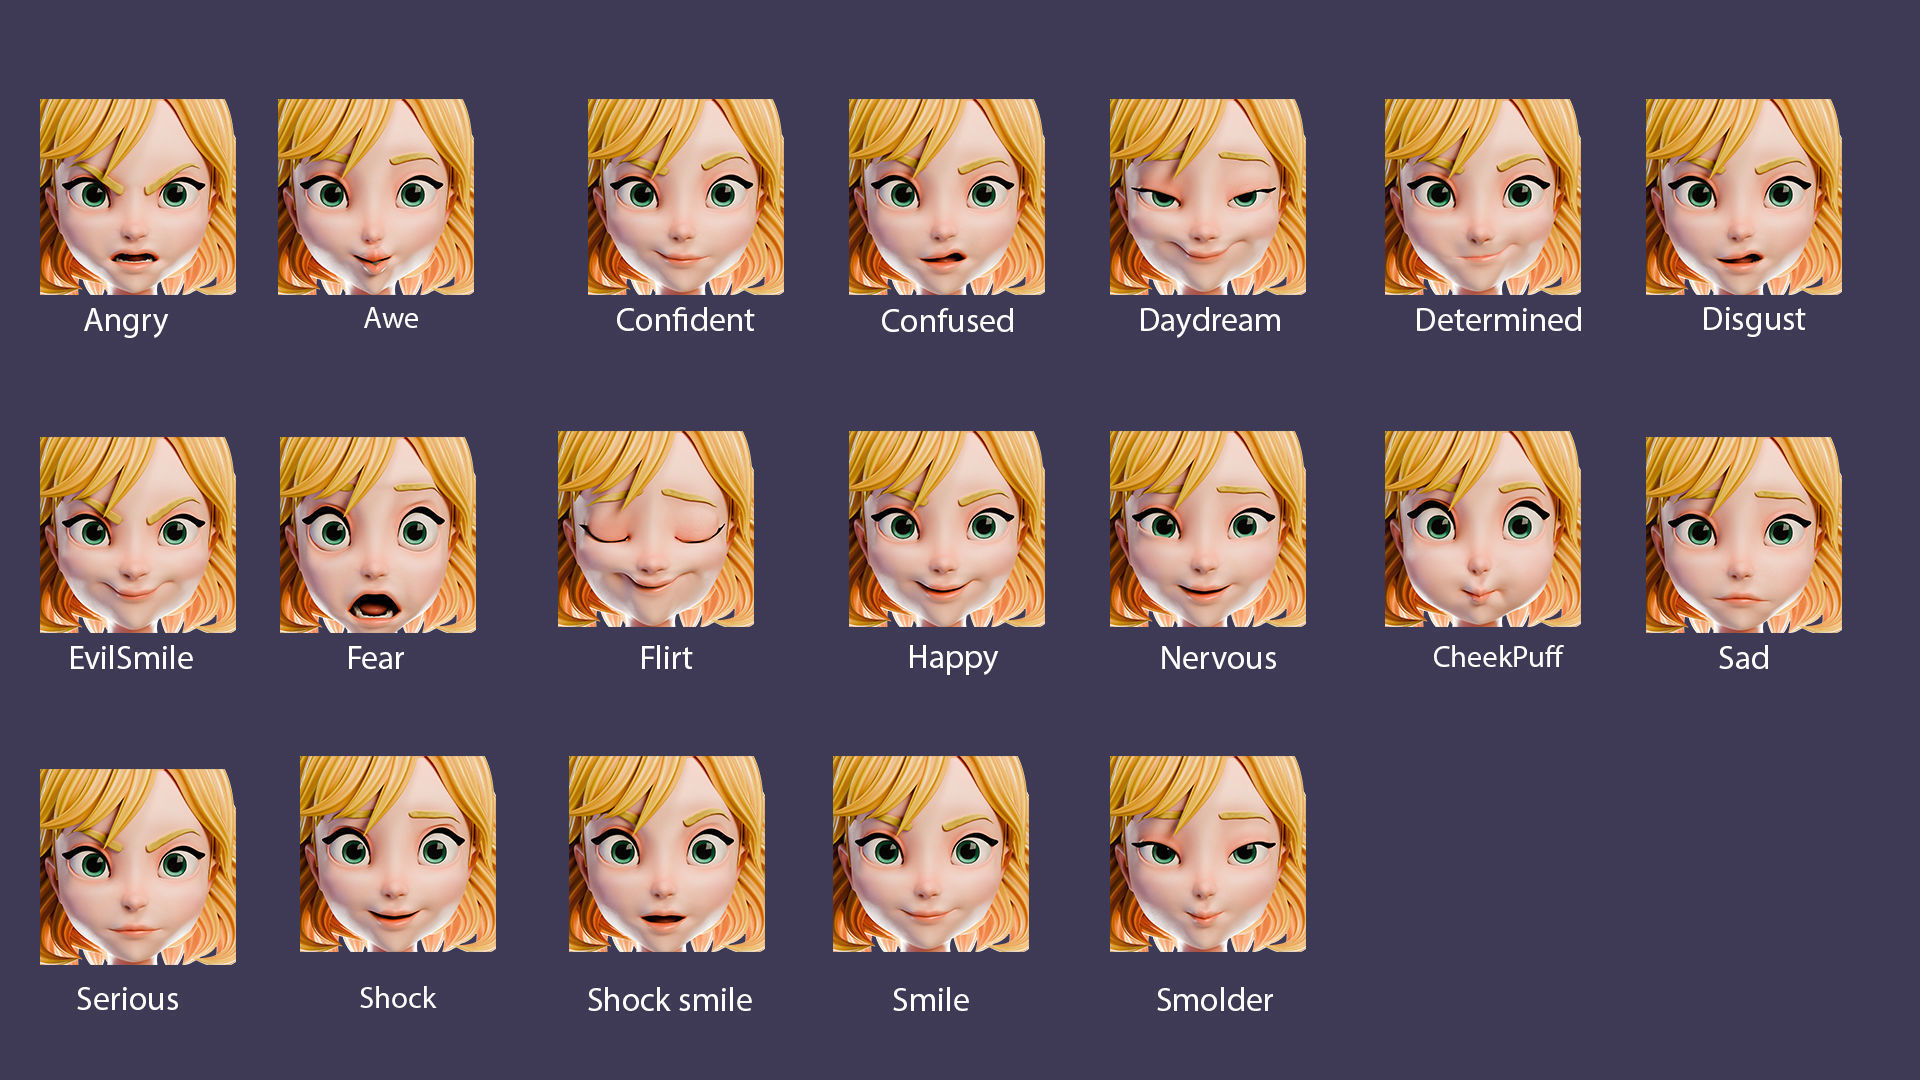This screenshot has width=1920, height=1080.
Task: Pick the Shock smile expression thumbnail
Action: (x=666, y=854)
